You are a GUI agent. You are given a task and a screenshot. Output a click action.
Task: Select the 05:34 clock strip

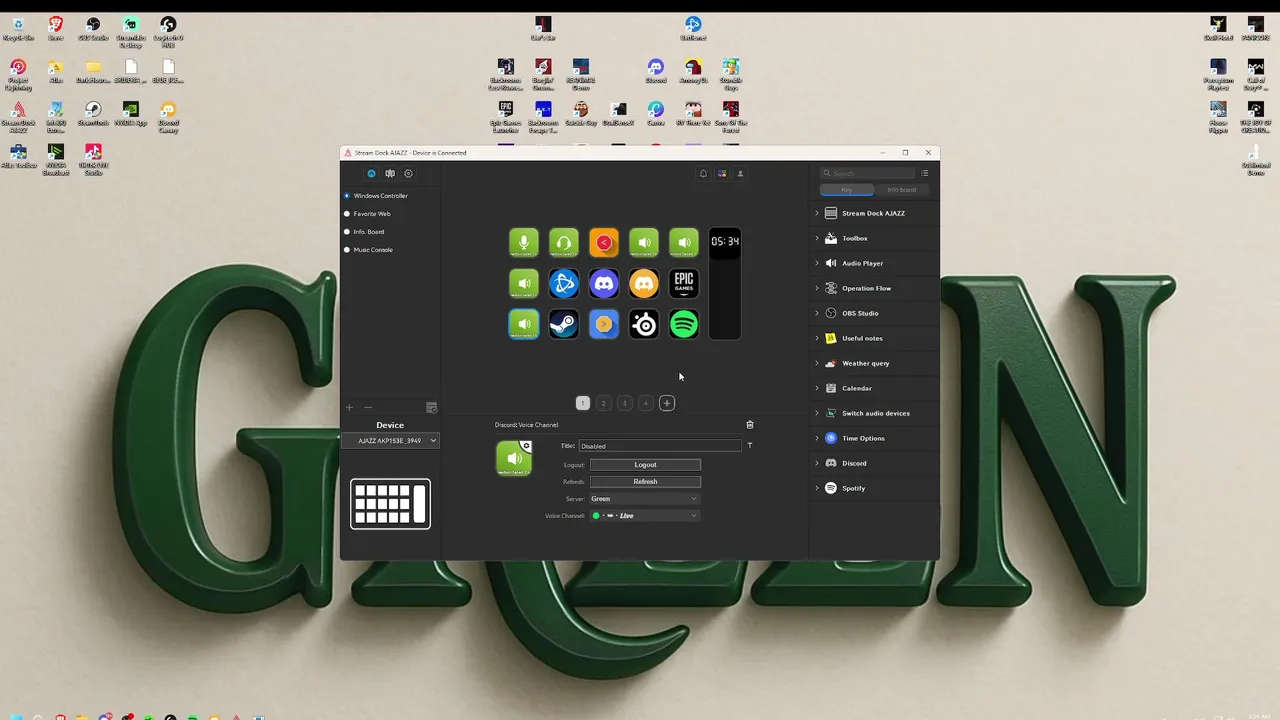(725, 283)
